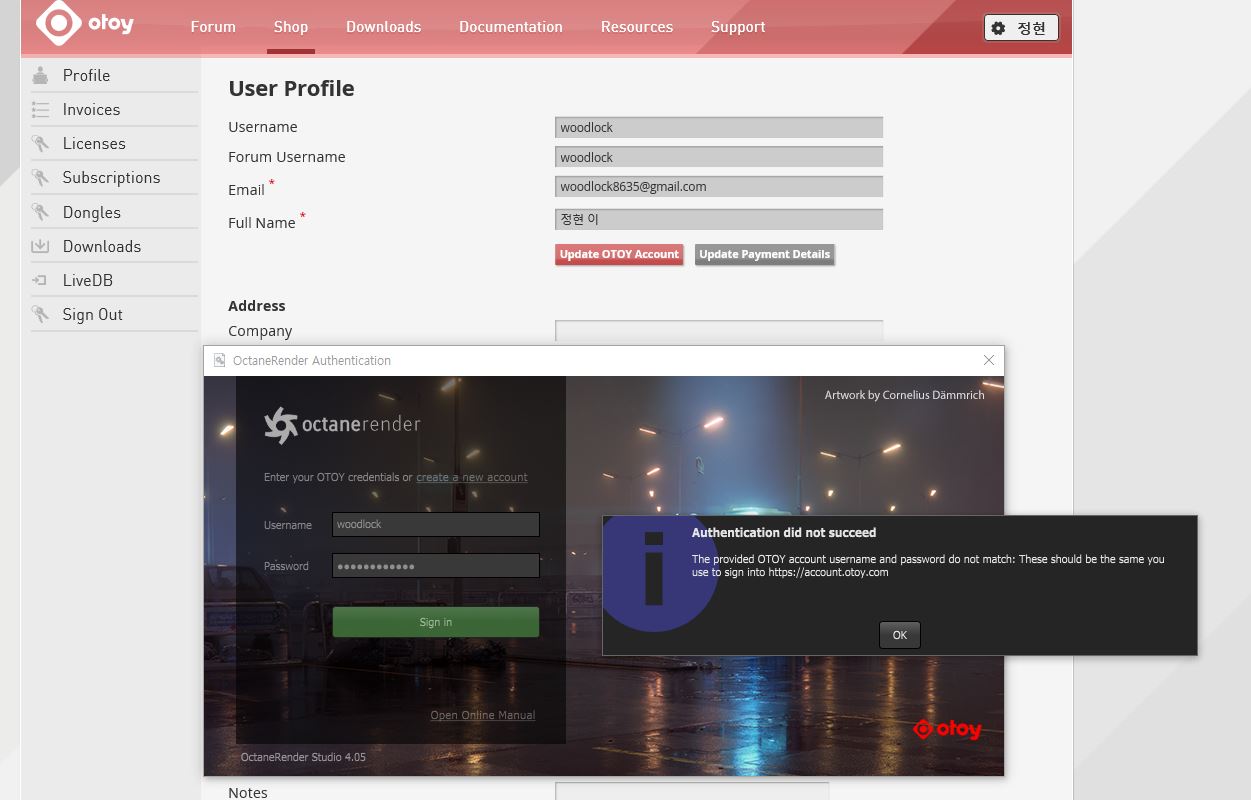1251x800 pixels.
Task: Open the Shop menu
Action: pyautogui.click(x=291, y=27)
